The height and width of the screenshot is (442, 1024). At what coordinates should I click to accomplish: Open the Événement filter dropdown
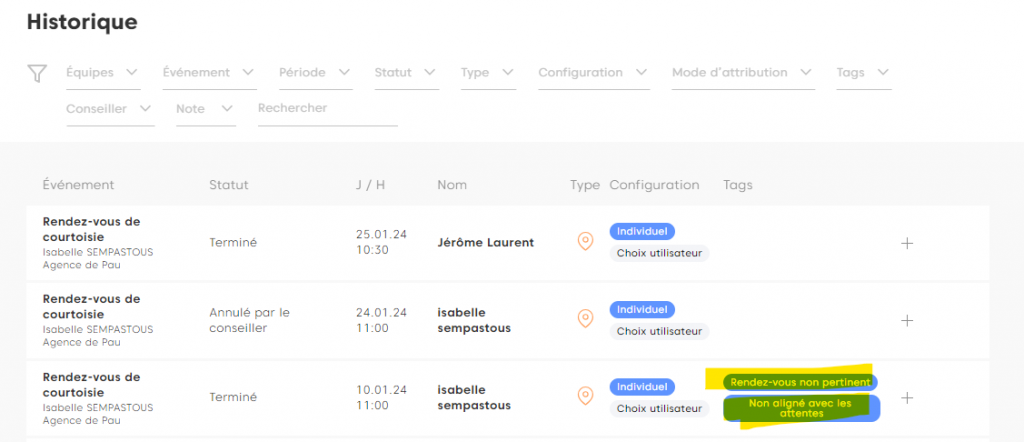pyautogui.click(x=208, y=73)
